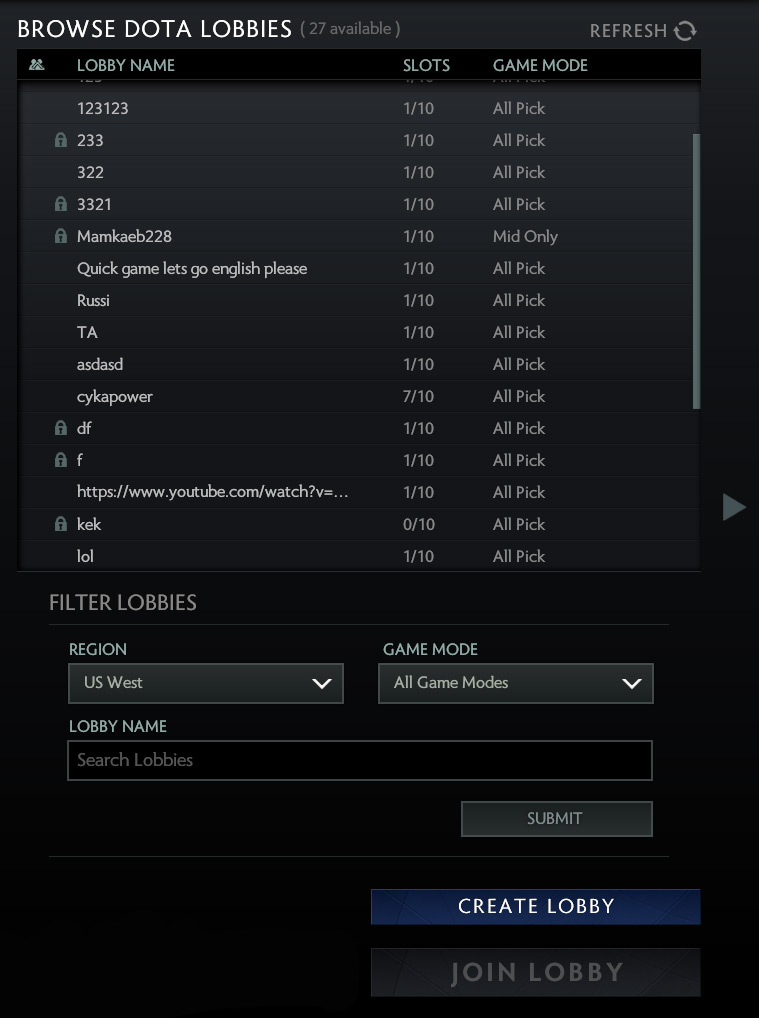Click the padlock icon for Mamkaeb228 lobby
The height and width of the screenshot is (1018, 759).
coord(61,237)
